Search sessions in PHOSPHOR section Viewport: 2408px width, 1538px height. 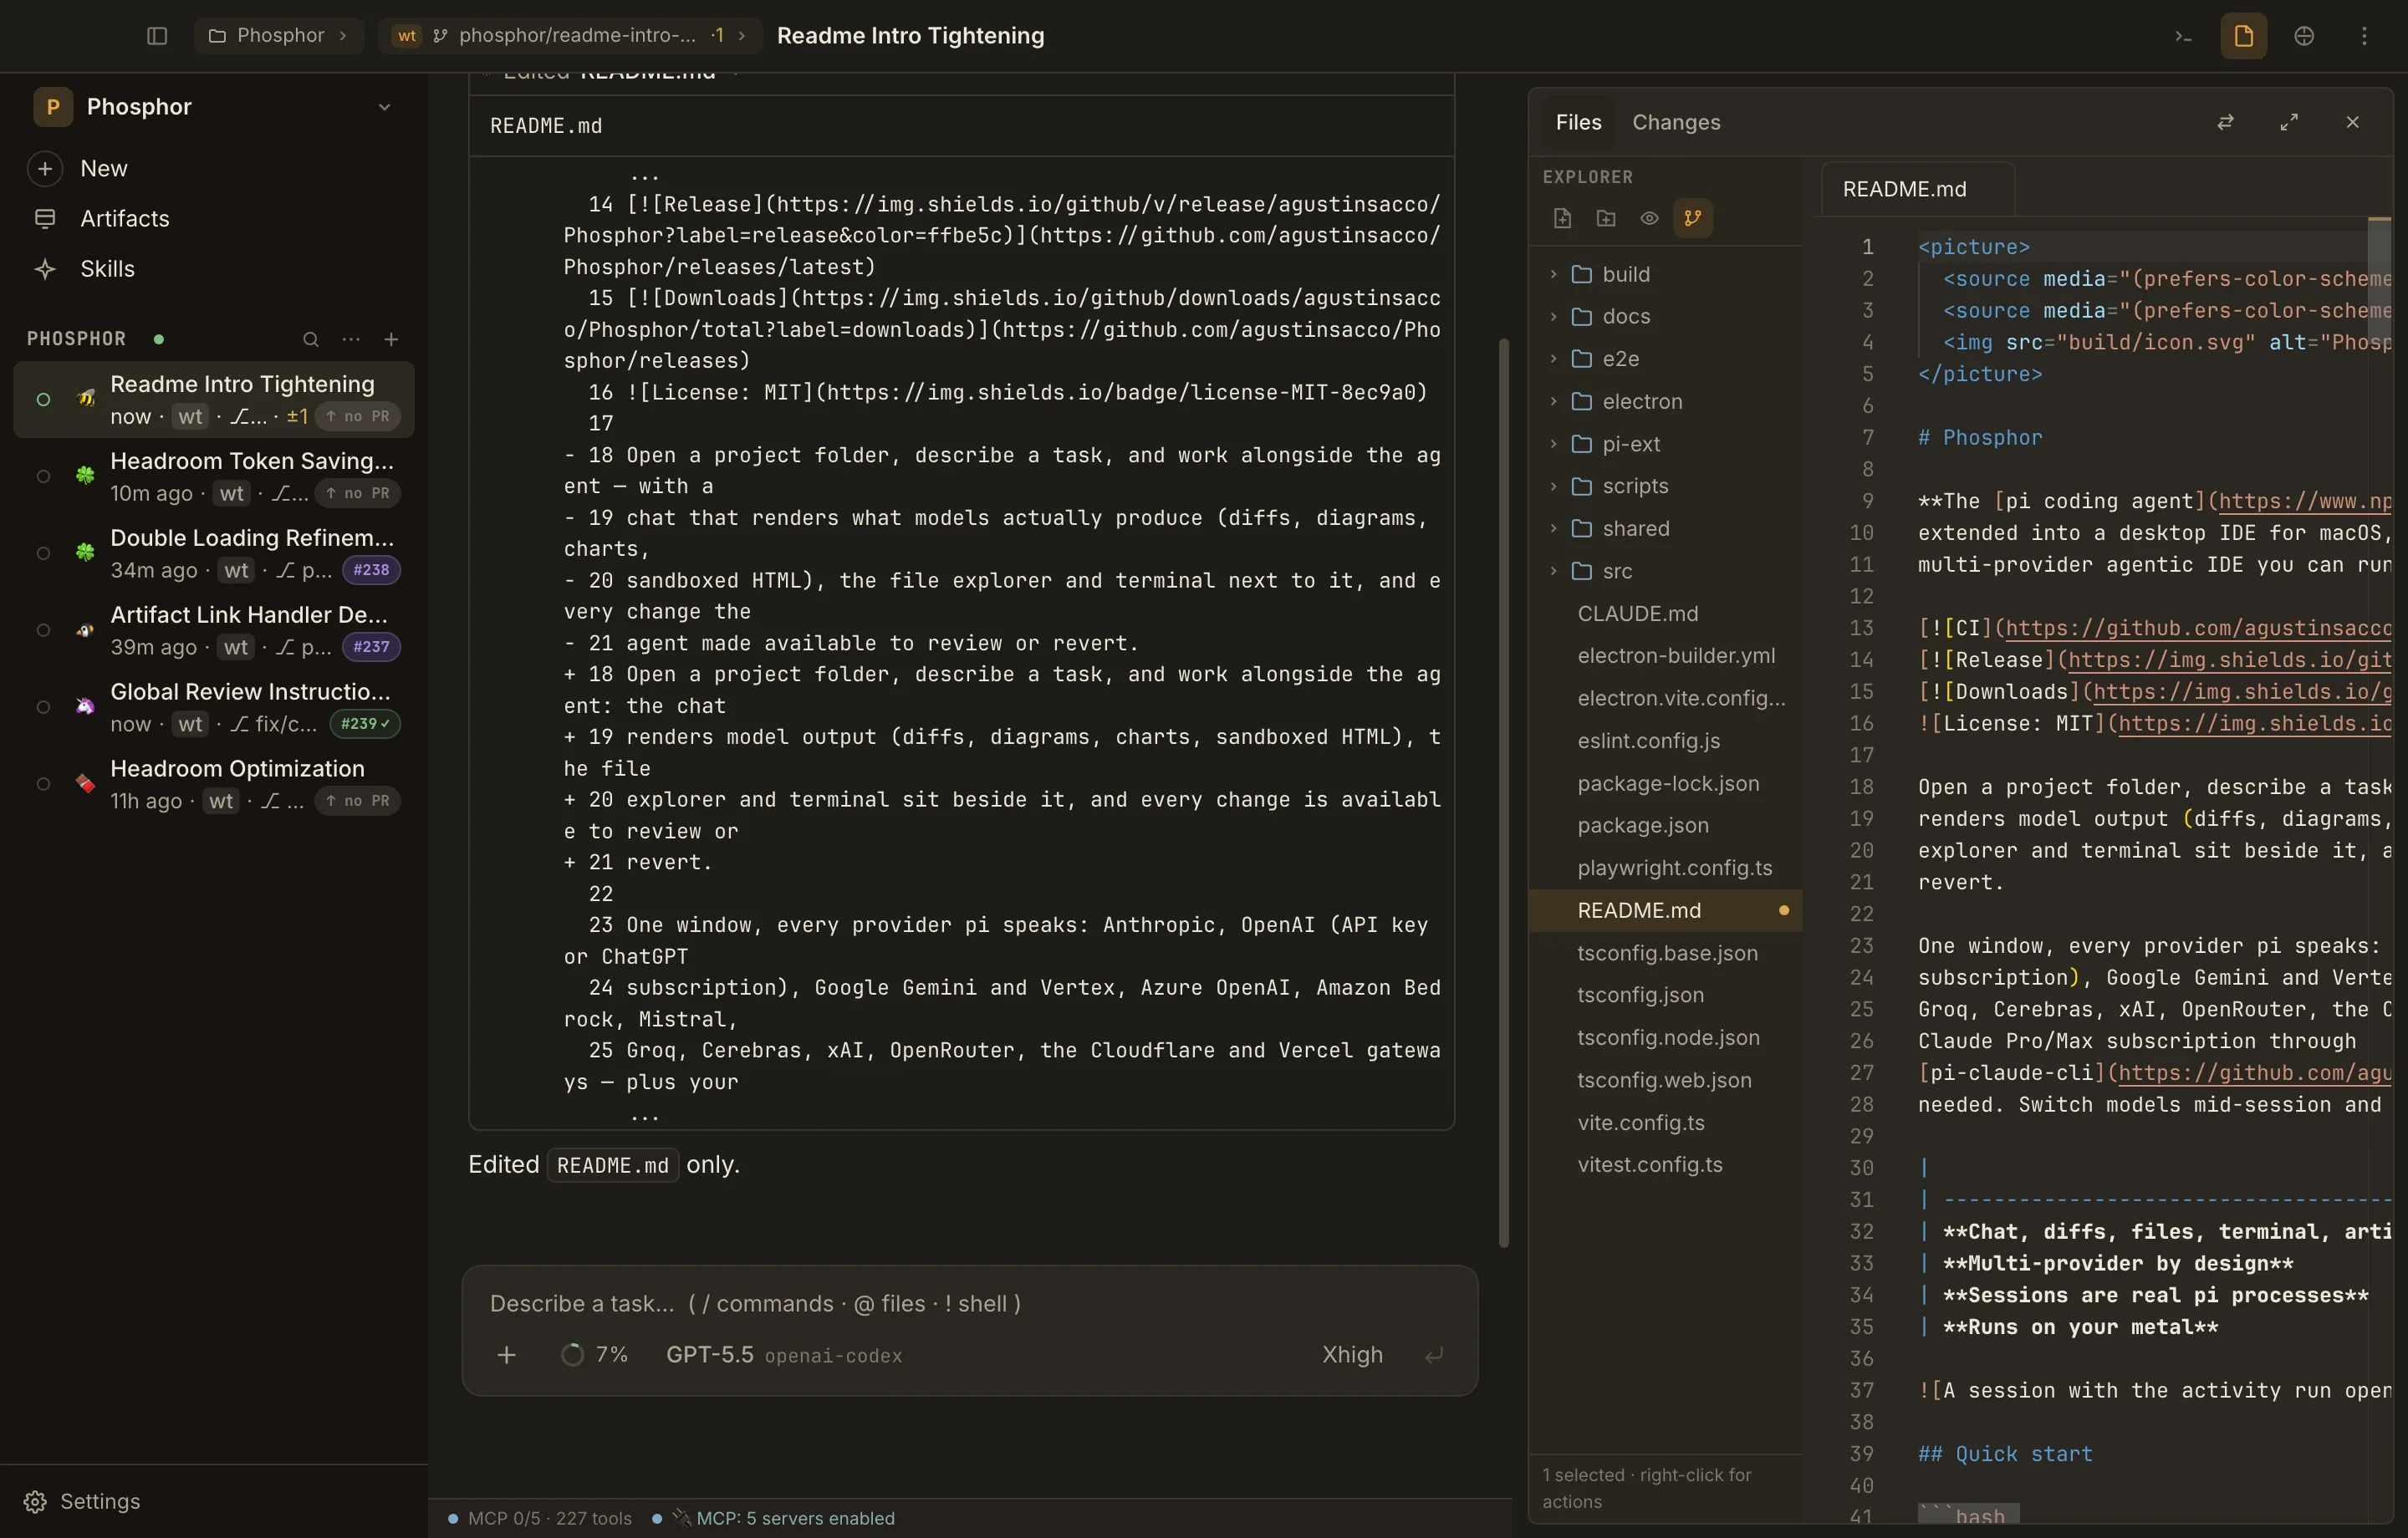[311, 339]
